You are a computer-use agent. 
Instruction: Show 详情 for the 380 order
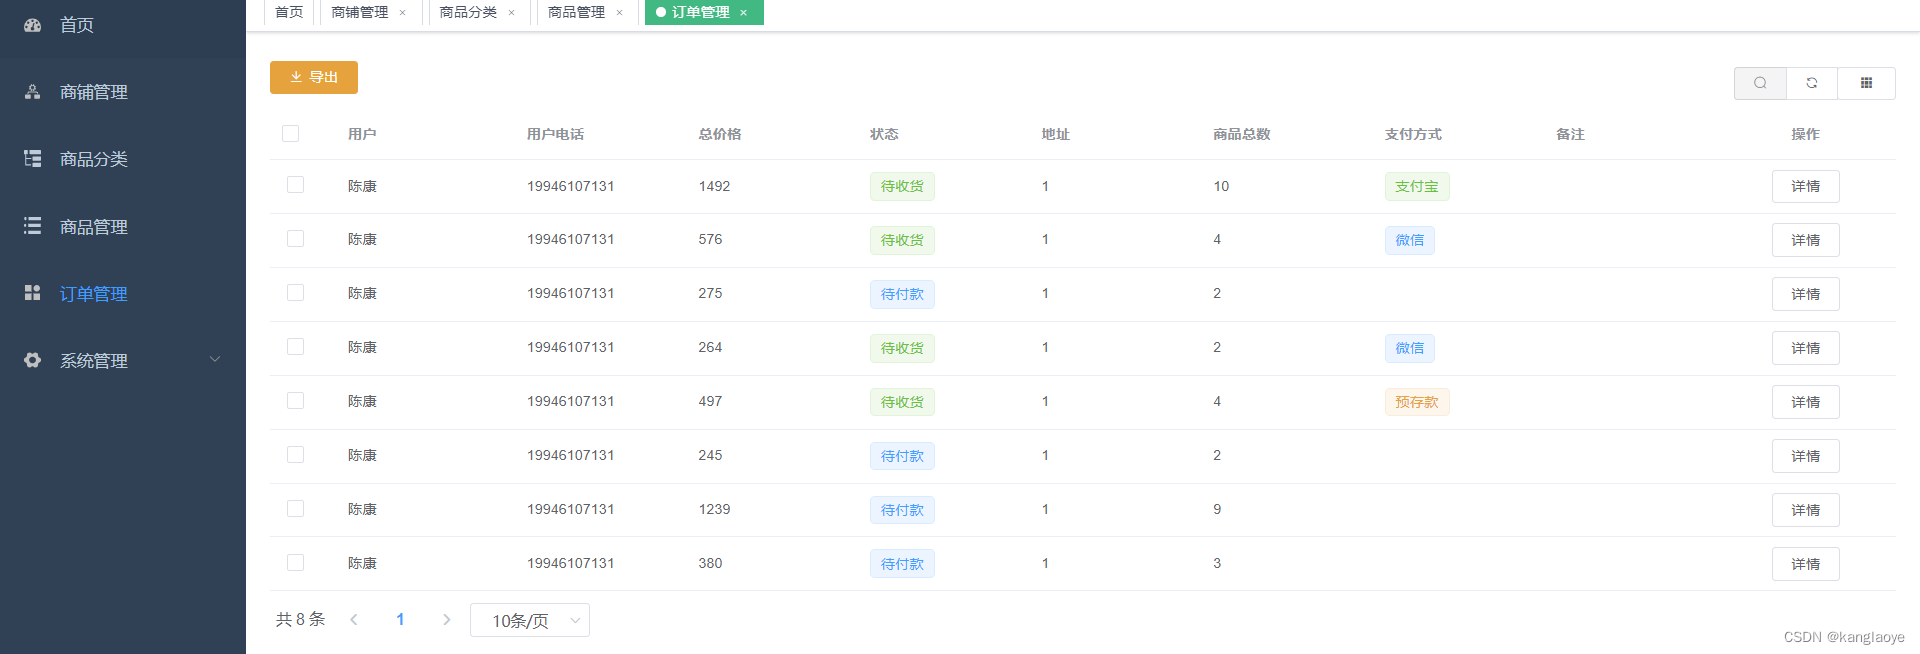[x=1806, y=564]
